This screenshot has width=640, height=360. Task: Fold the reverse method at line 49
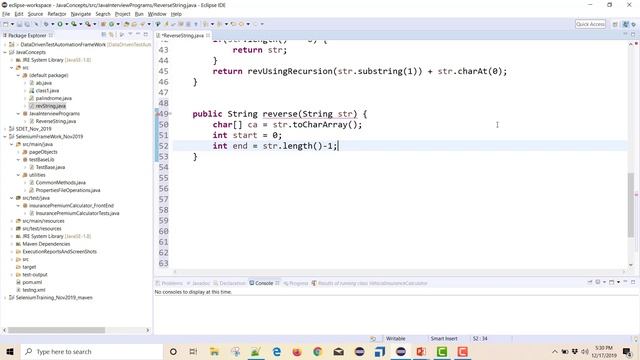coord(170,113)
